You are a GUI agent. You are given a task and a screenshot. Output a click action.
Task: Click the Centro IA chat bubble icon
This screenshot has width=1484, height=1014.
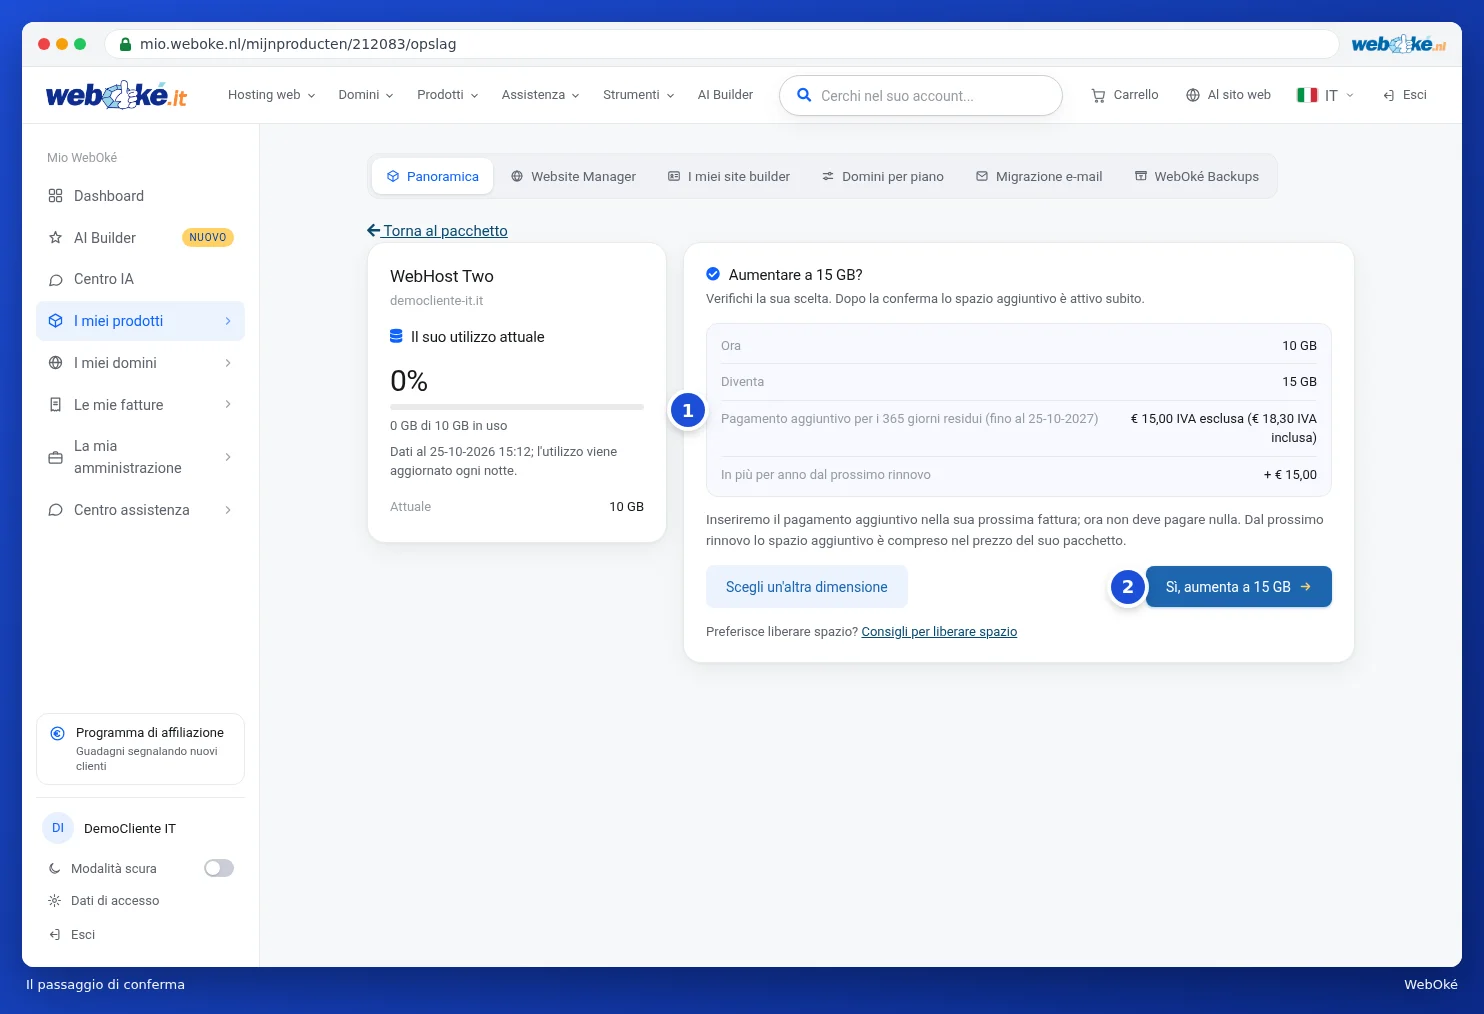tap(56, 280)
